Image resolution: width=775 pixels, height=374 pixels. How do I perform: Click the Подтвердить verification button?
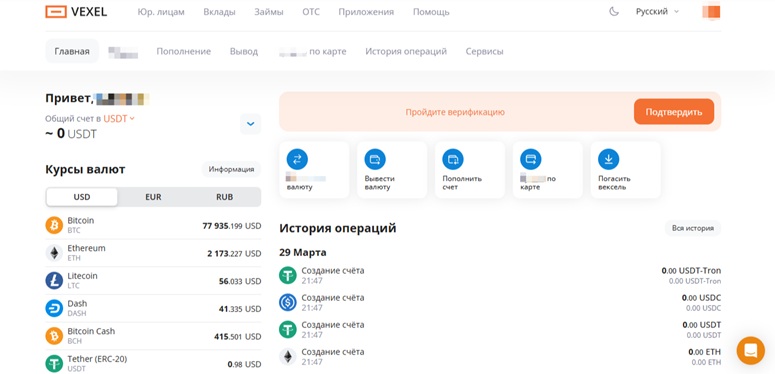pos(674,112)
